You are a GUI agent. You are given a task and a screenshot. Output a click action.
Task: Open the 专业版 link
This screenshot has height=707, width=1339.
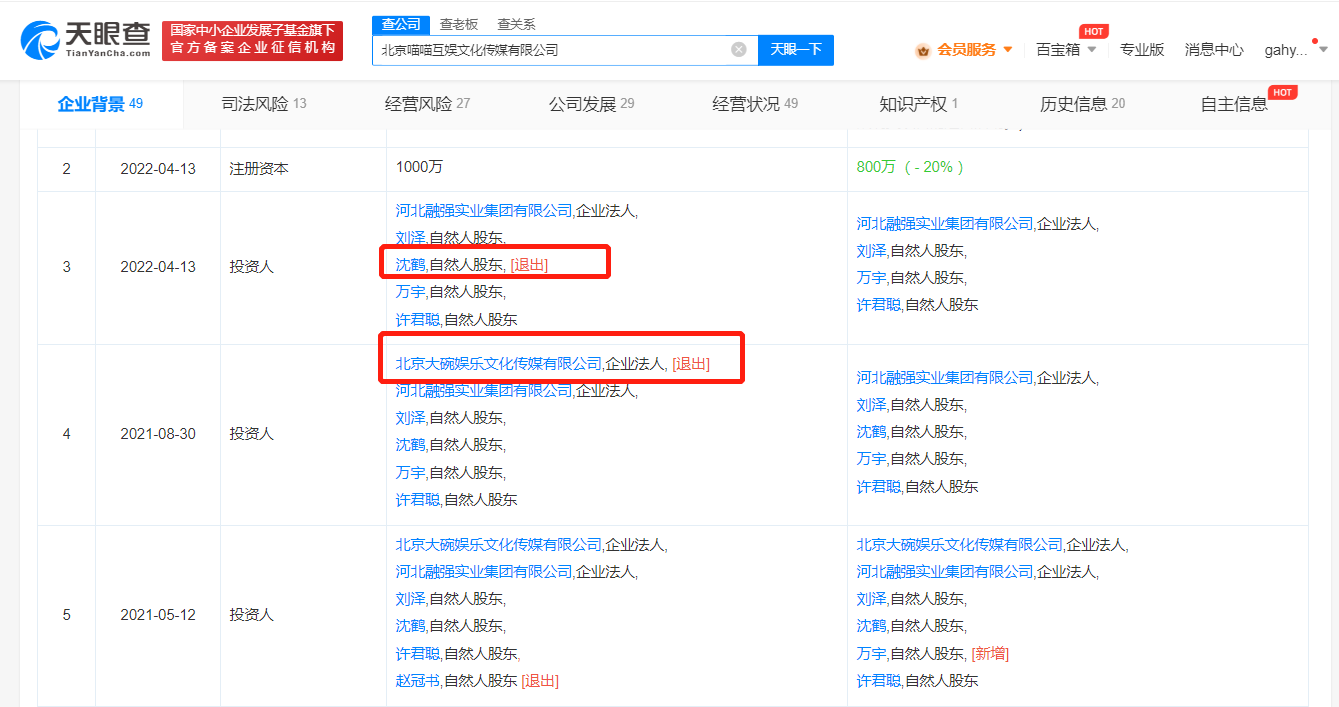1142,49
